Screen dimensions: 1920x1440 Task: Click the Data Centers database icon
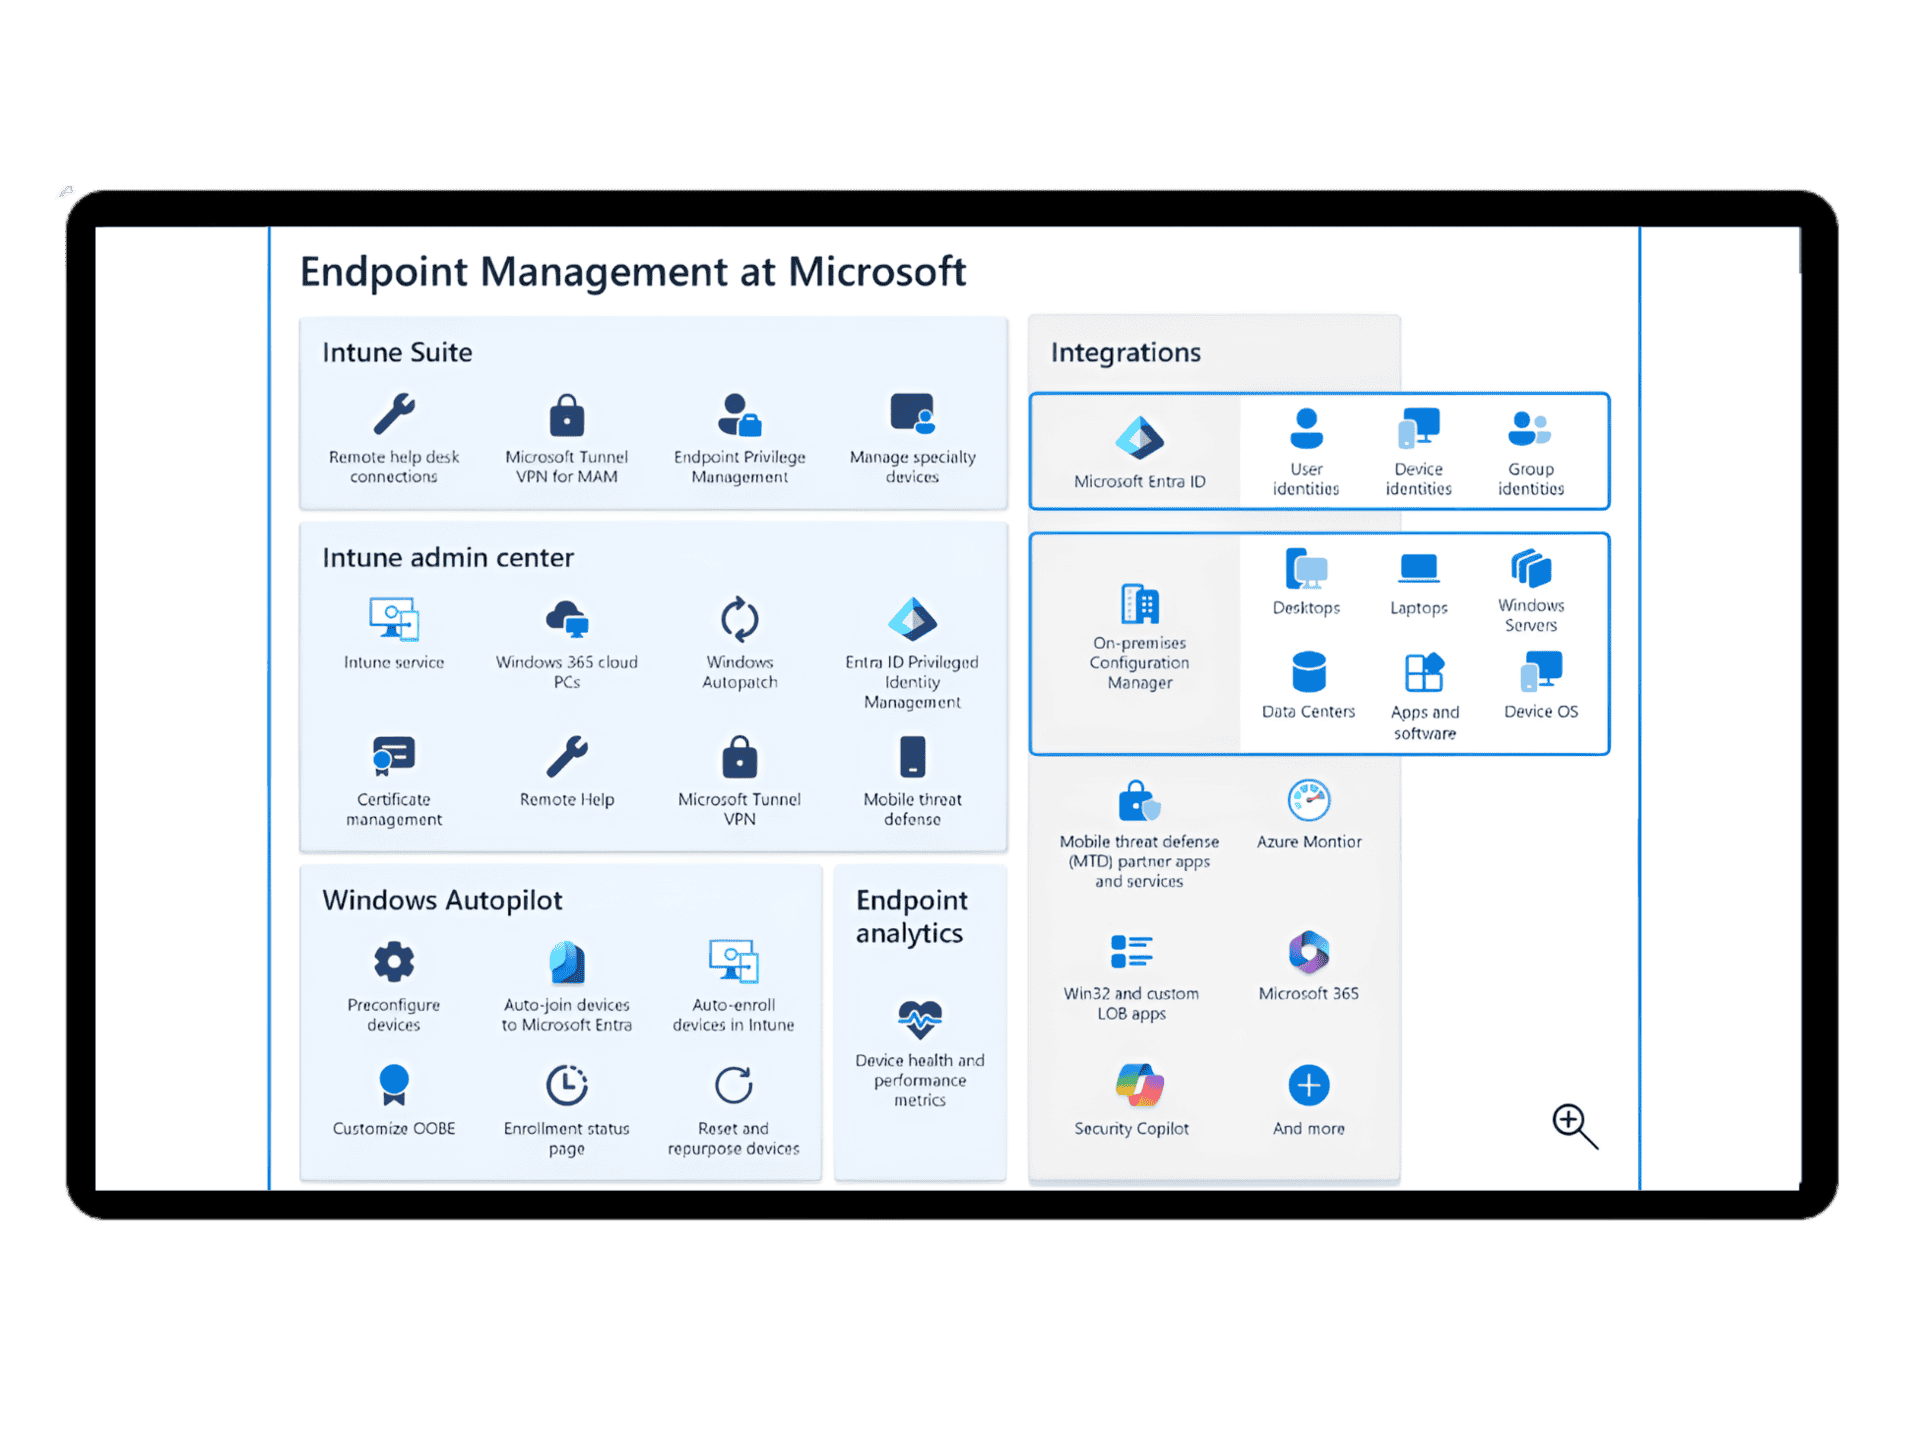[x=1308, y=672]
